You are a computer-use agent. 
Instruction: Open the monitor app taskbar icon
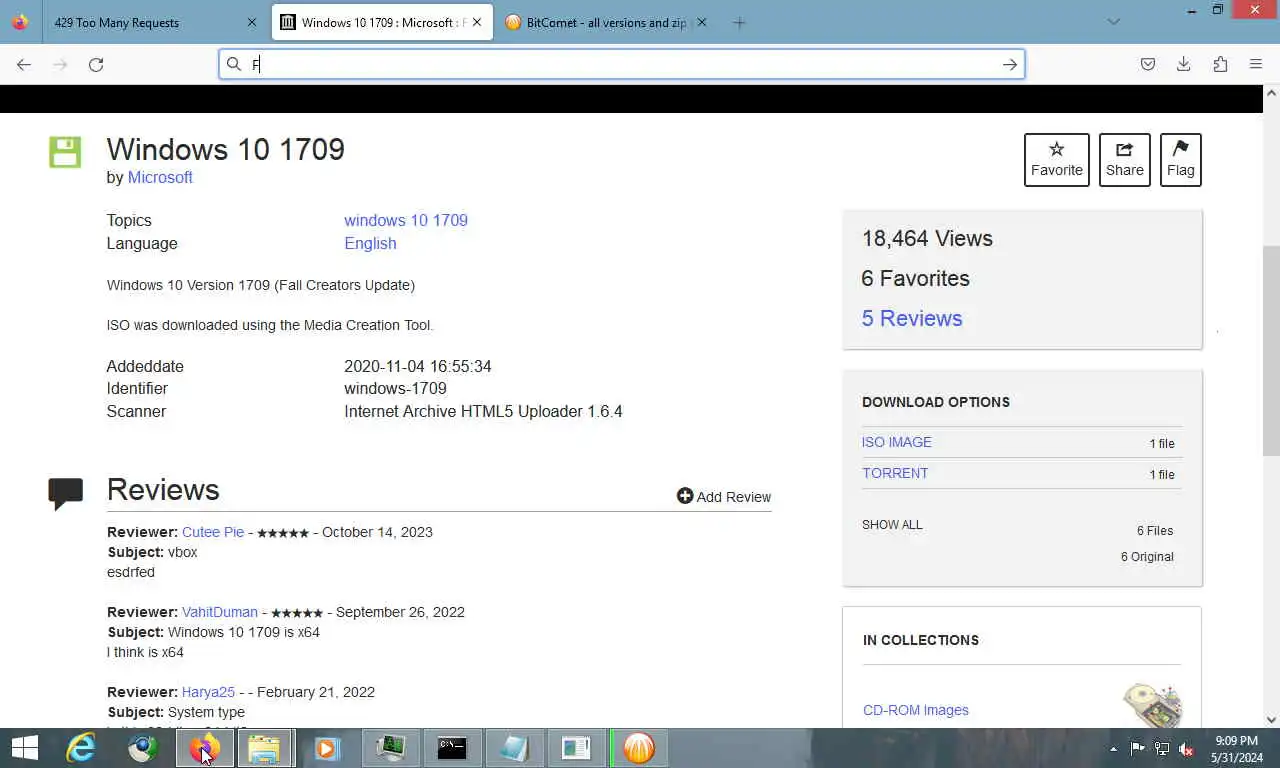390,748
